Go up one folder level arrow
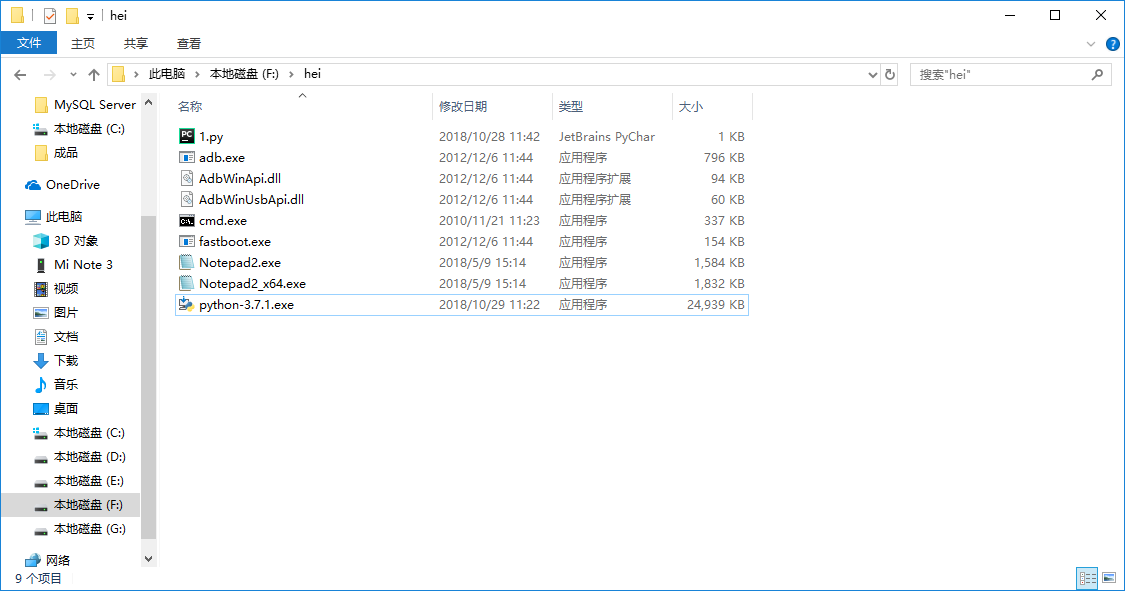The height and width of the screenshot is (591, 1125). click(x=93, y=75)
